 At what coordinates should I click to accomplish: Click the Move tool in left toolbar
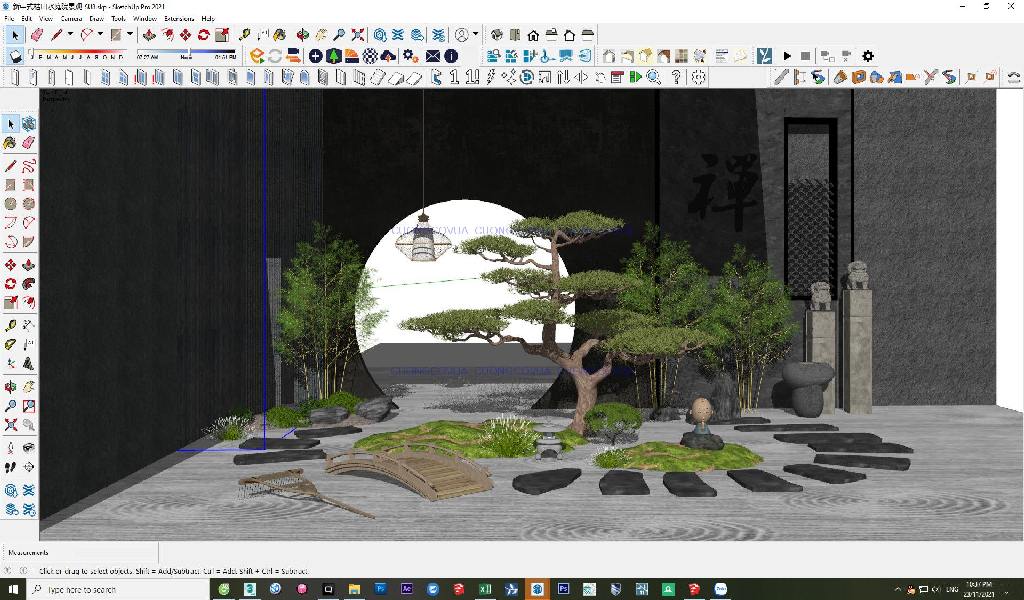tap(10, 265)
